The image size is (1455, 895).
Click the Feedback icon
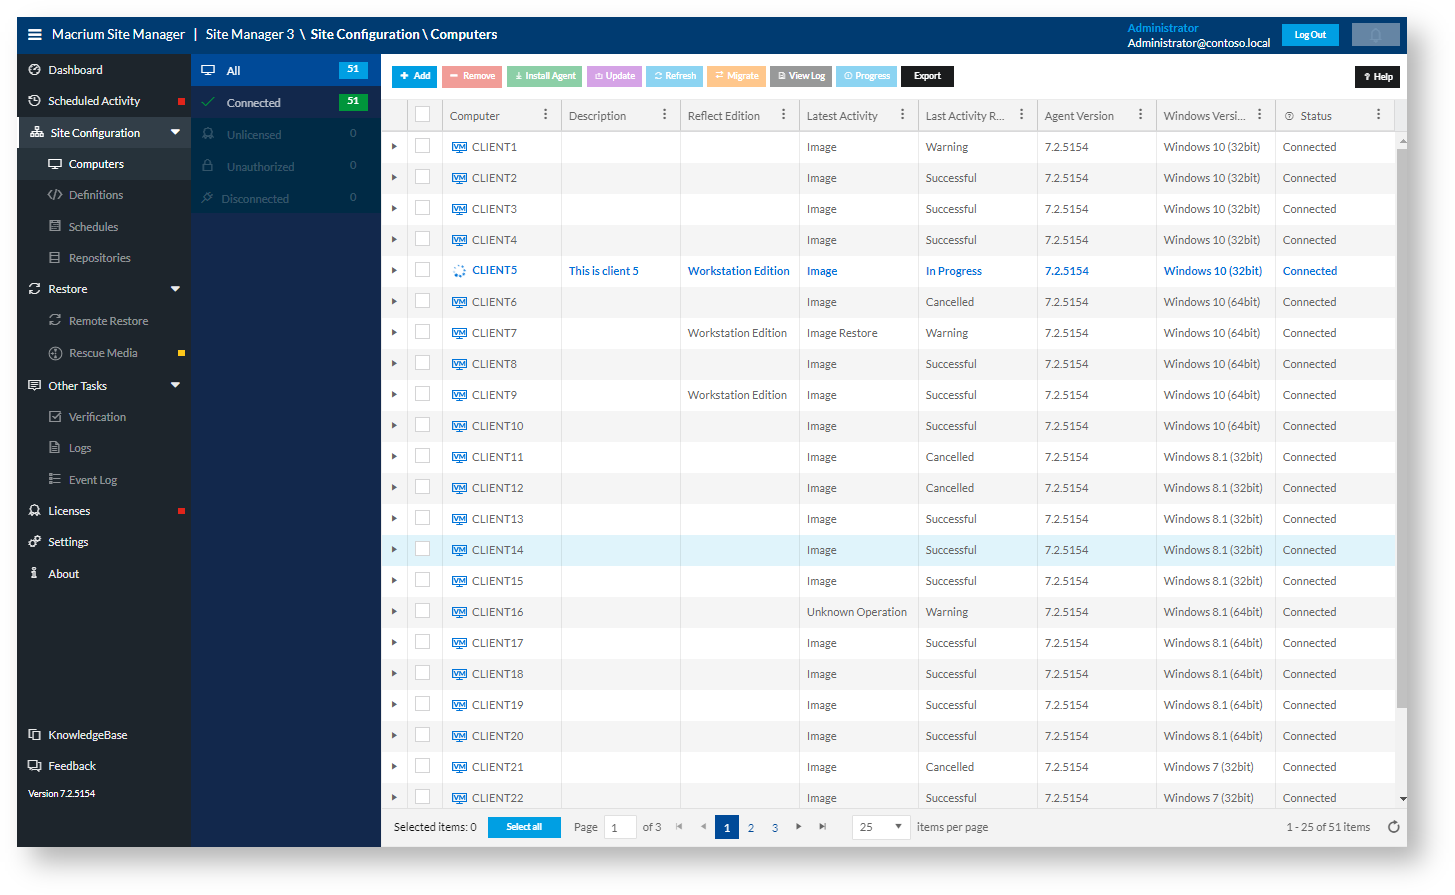[35, 766]
